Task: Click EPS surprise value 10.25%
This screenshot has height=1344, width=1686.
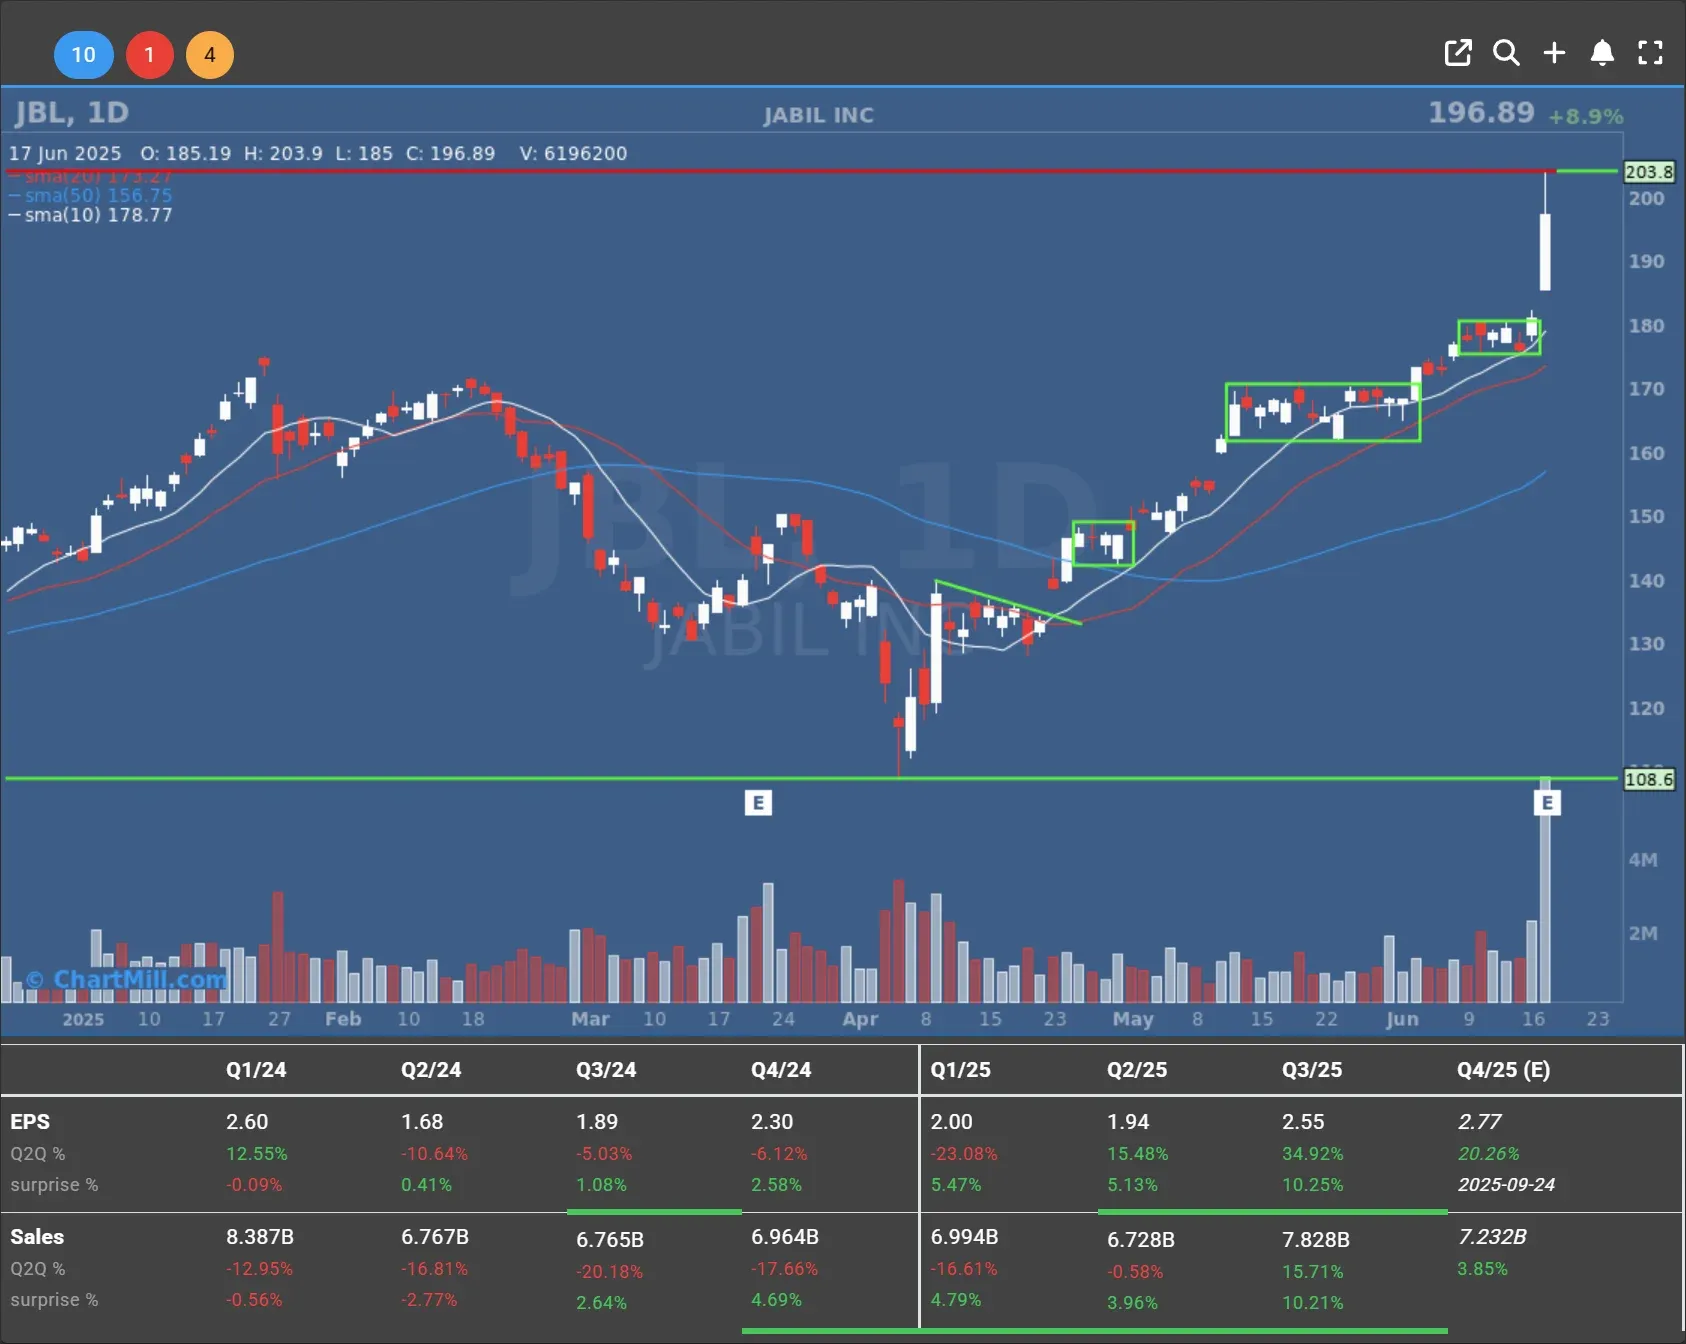Action: click(x=1313, y=1185)
